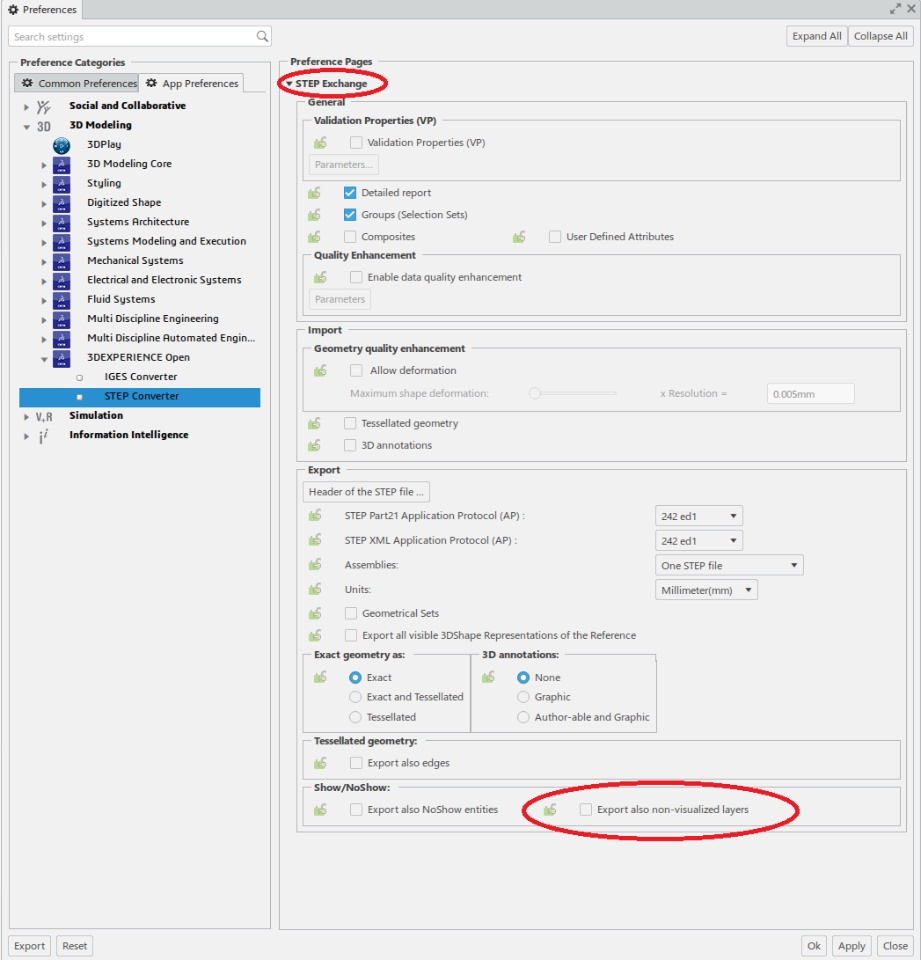The width and height of the screenshot is (921, 960).
Task: Click the lock icon beside Export also non-visualized layers
Action: 550,809
